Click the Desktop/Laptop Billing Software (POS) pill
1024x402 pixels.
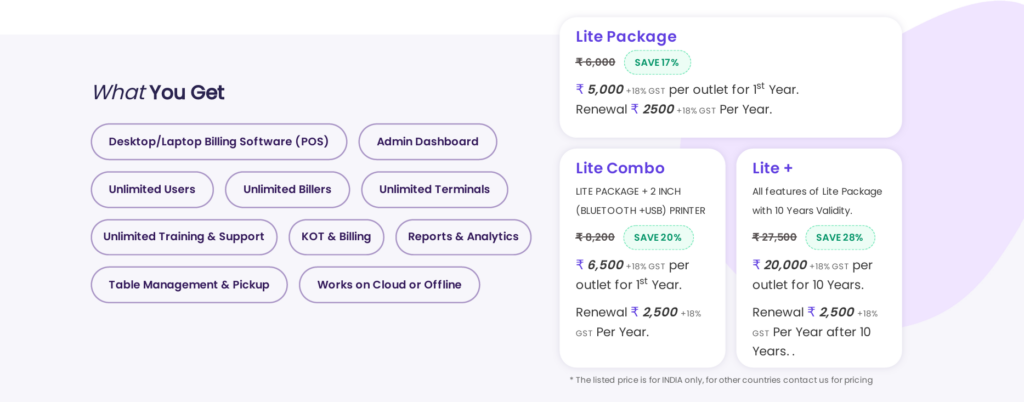tap(218, 142)
